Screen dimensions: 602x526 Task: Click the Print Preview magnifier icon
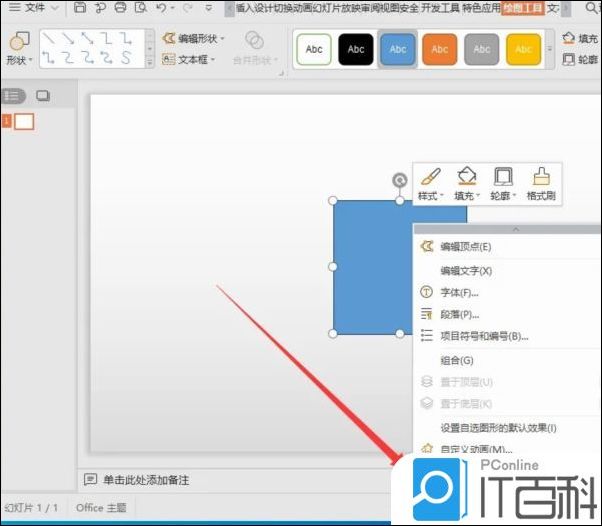click(x=141, y=7)
